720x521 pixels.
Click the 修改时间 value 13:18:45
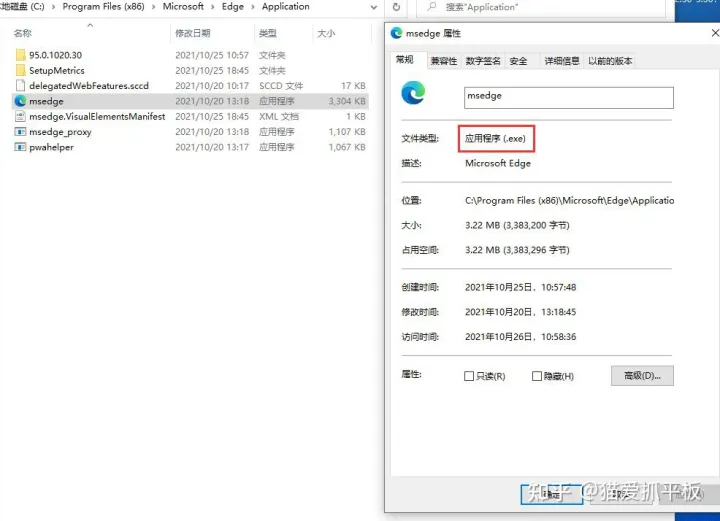(520, 312)
